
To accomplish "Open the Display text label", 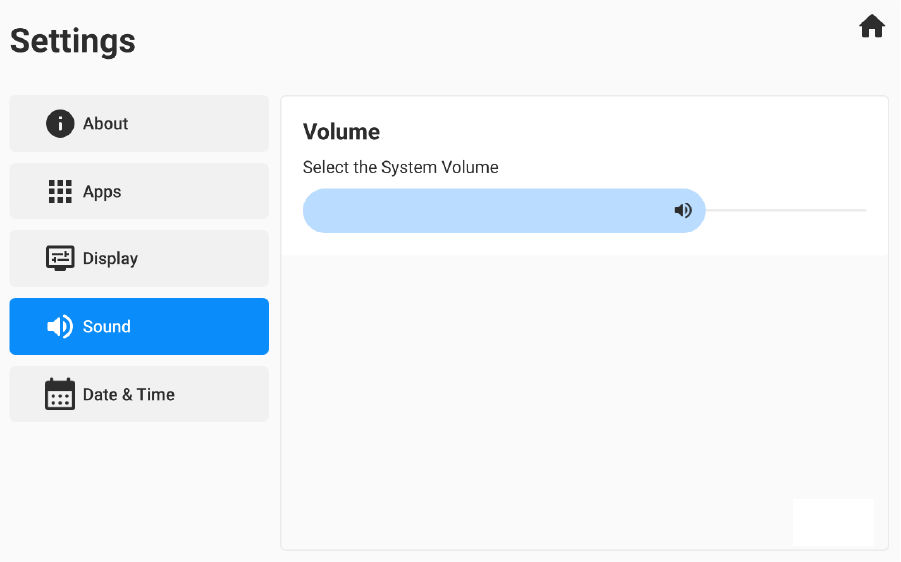I will point(110,258).
